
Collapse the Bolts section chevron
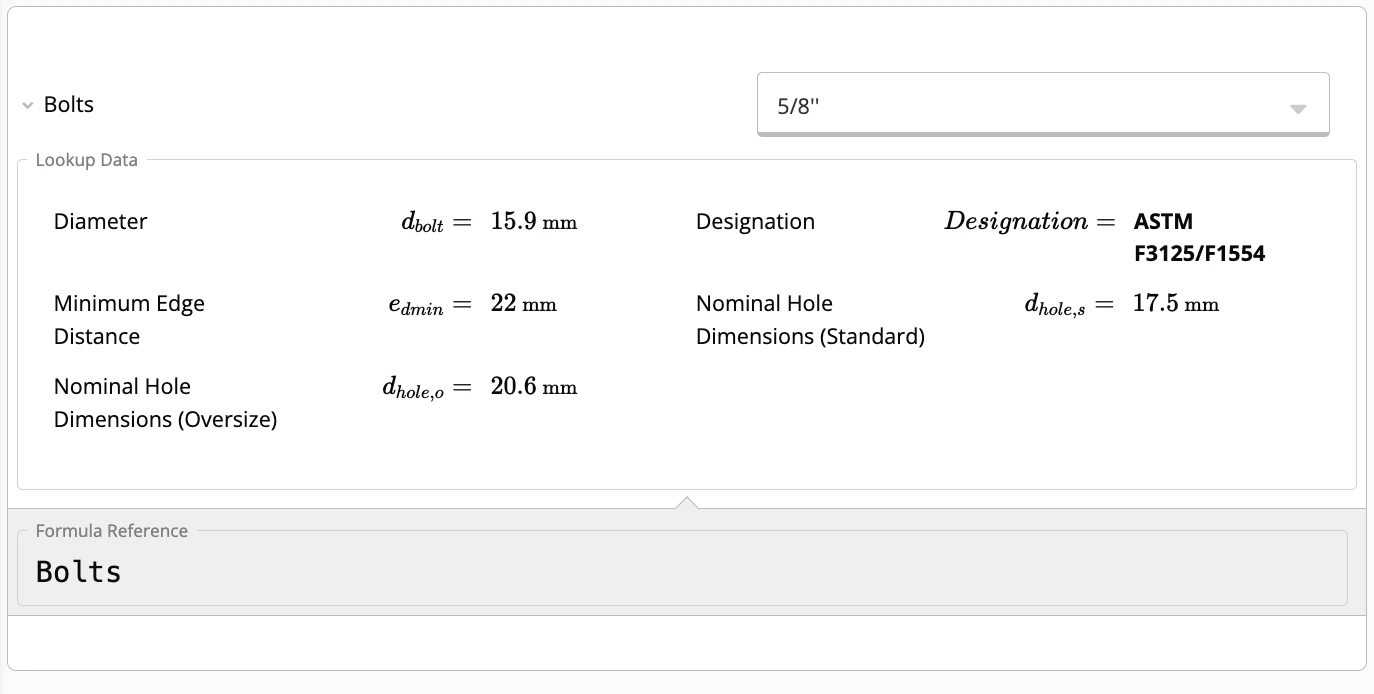pos(28,106)
